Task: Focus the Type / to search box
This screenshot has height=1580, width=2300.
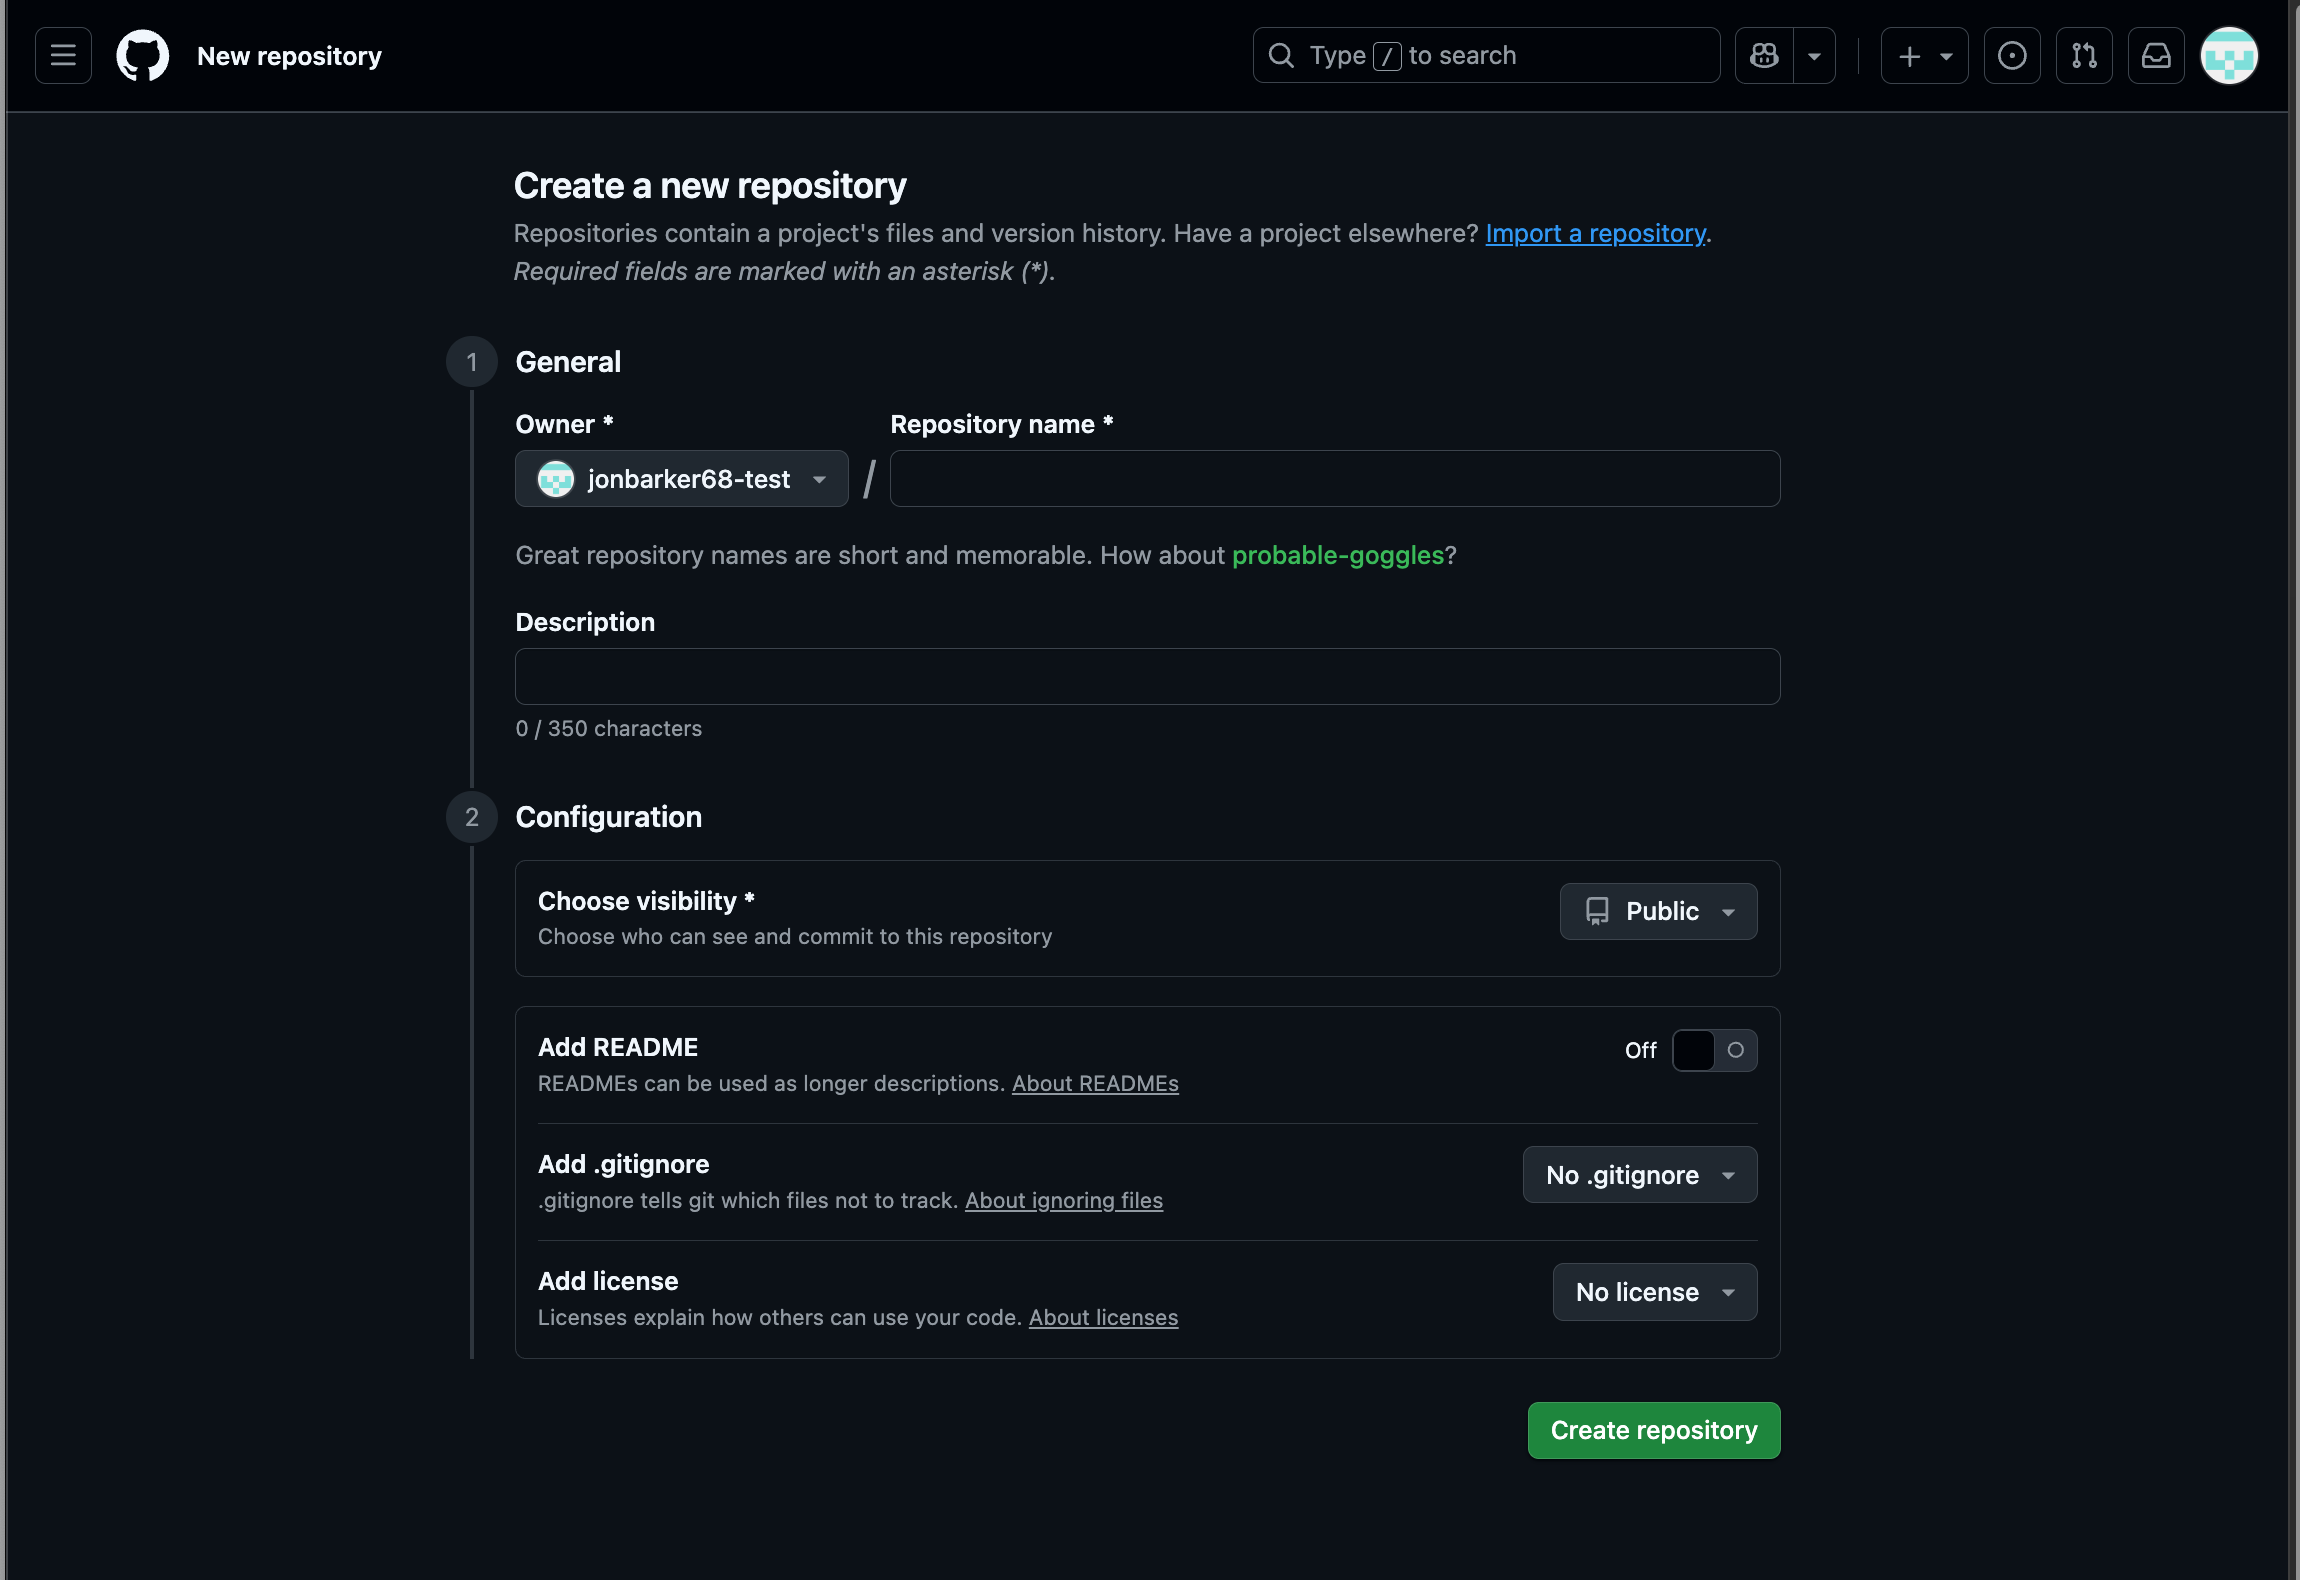Action: pyautogui.click(x=1485, y=56)
